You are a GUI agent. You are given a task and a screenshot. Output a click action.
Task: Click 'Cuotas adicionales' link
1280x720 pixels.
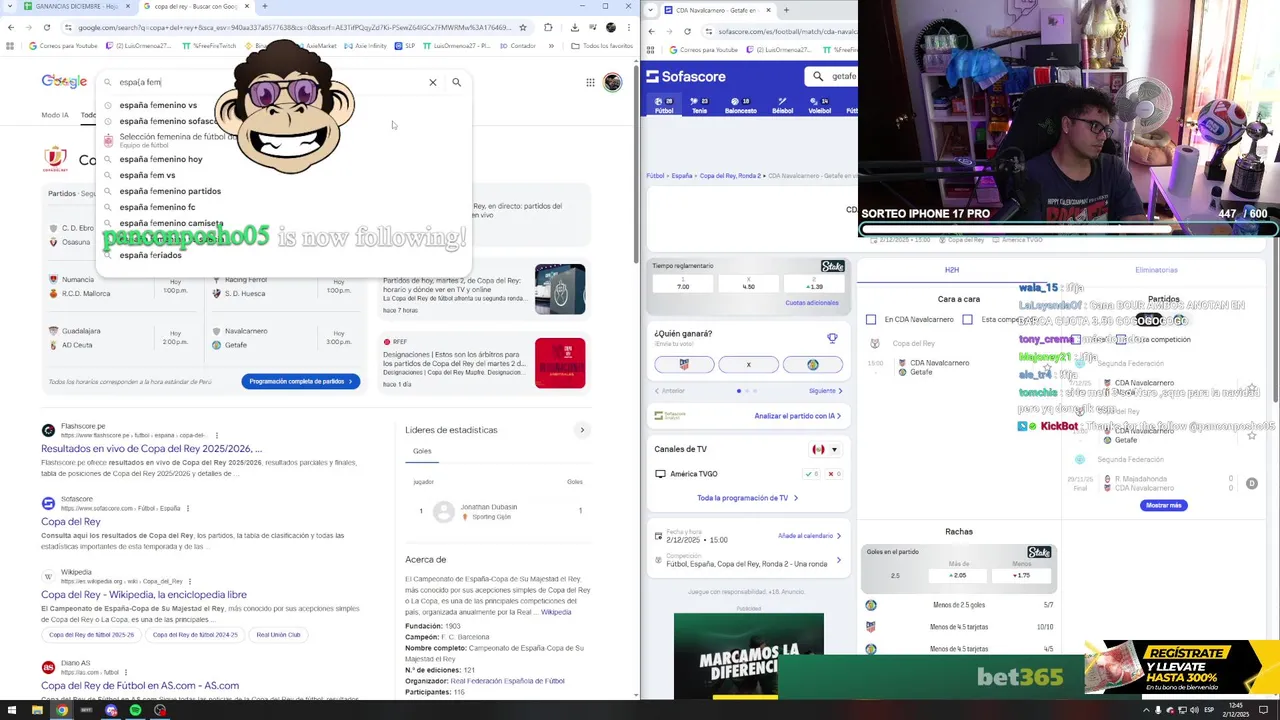[x=812, y=303]
